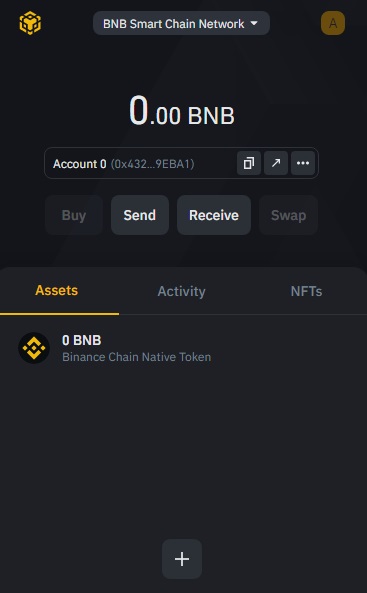The width and height of the screenshot is (367, 593).
Task: Switch to the NFTs tab
Action: pyautogui.click(x=306, y=291)
